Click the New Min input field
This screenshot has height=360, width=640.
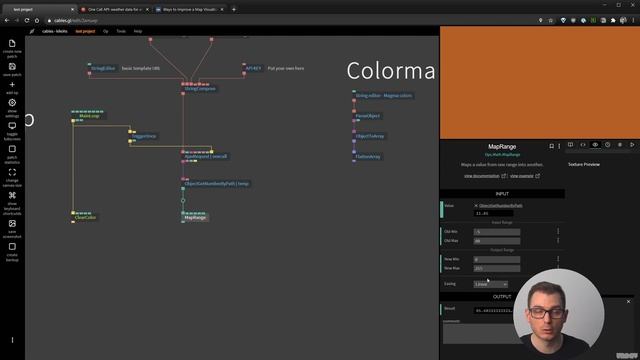click(x=497, y=259)
